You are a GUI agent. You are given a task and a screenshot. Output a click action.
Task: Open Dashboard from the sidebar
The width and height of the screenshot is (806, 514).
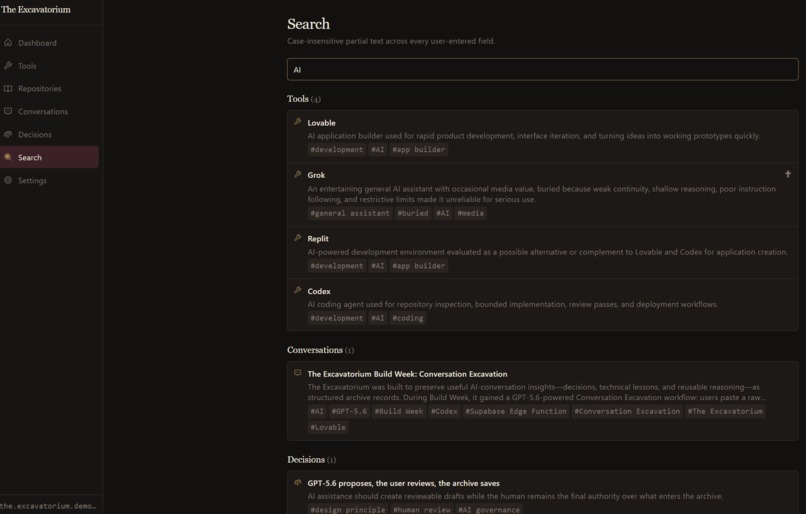point(49,43)
